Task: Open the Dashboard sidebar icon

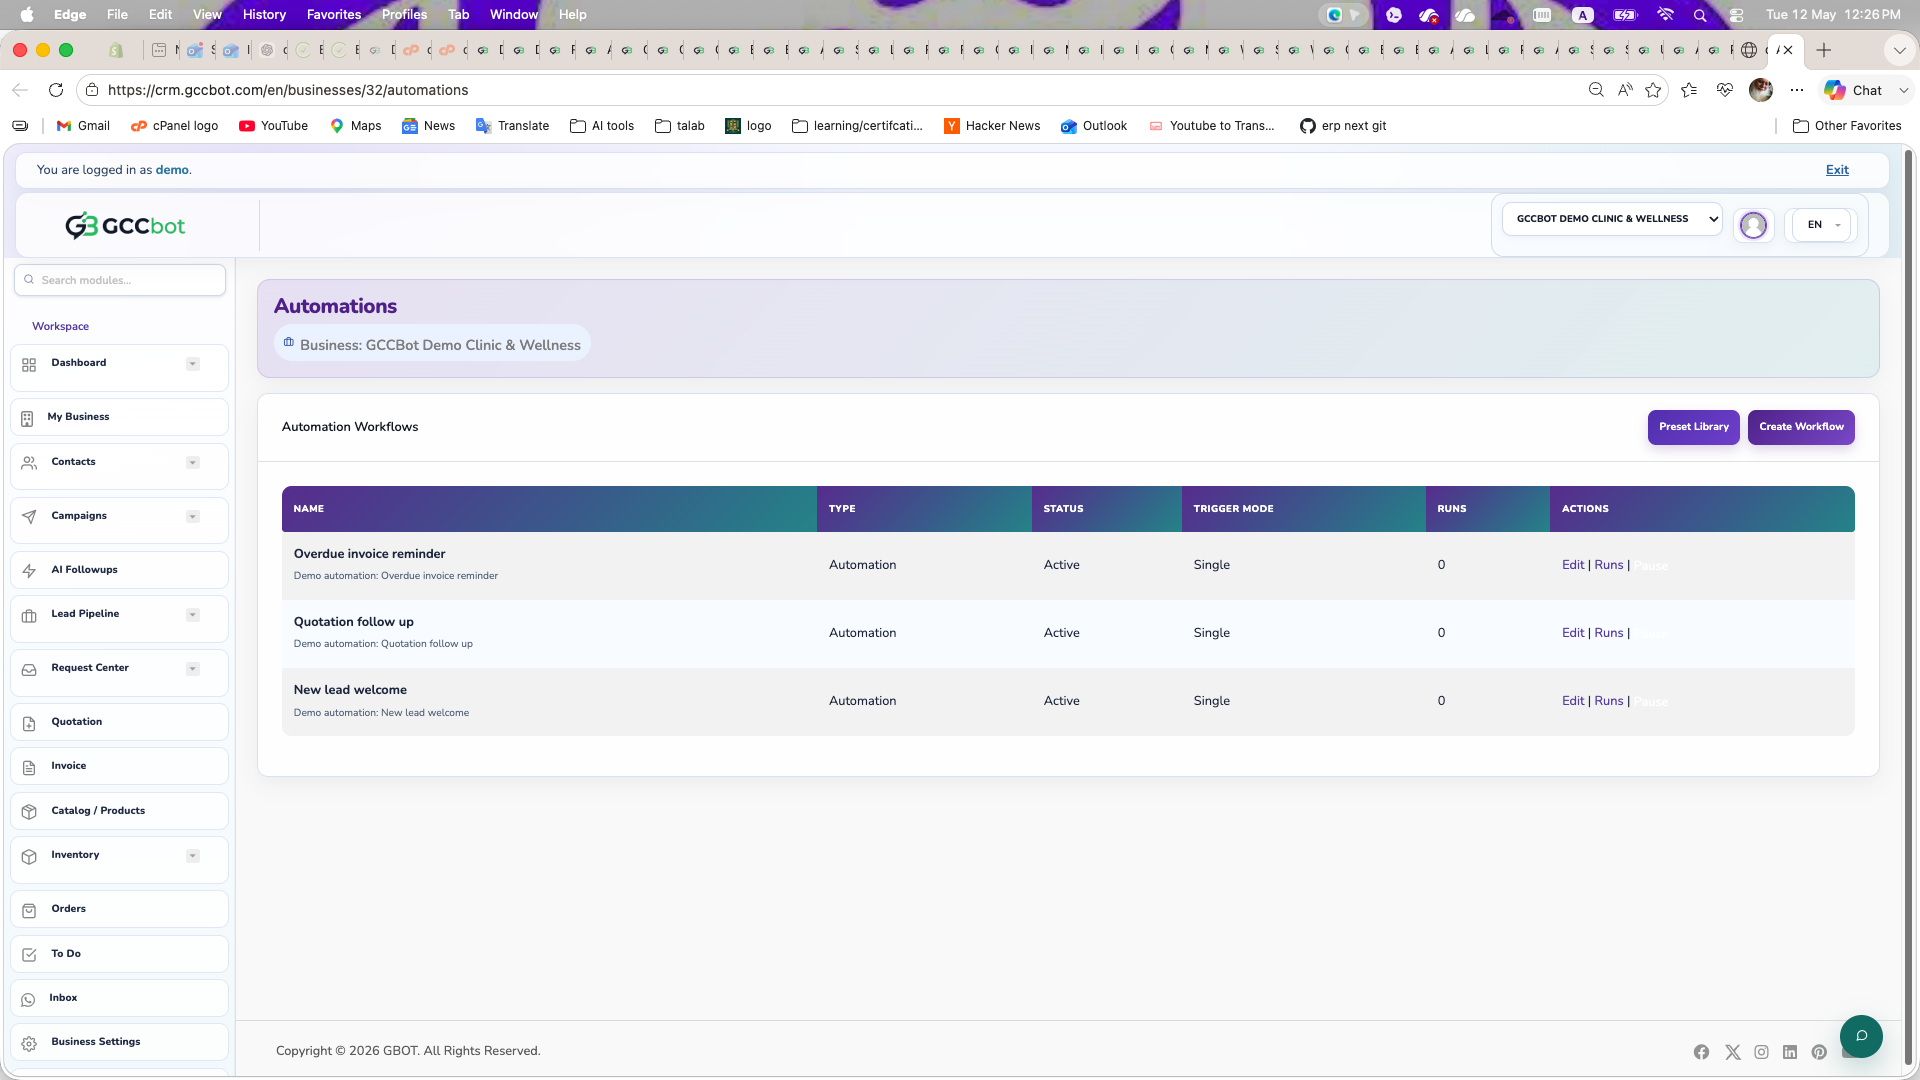Action: 29,365
